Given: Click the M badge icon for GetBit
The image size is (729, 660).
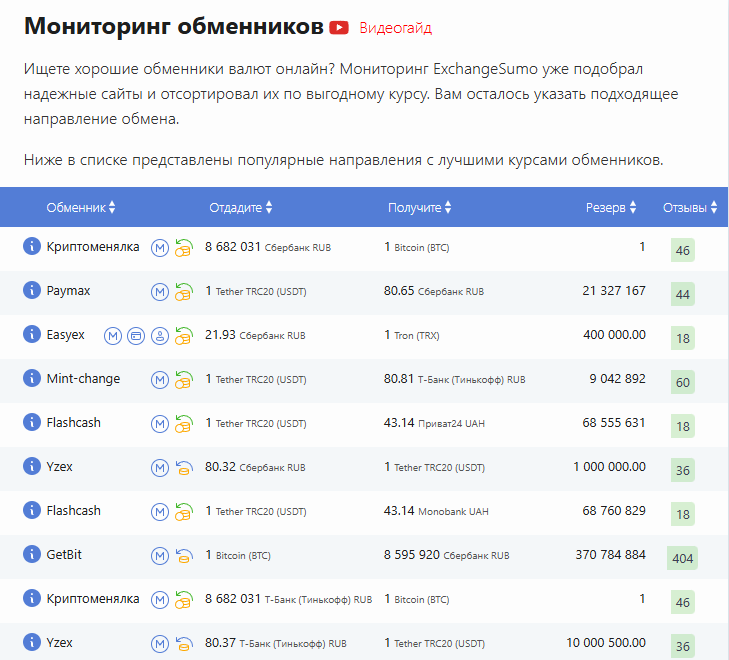Looking at the screenshot, I should 160,556.
